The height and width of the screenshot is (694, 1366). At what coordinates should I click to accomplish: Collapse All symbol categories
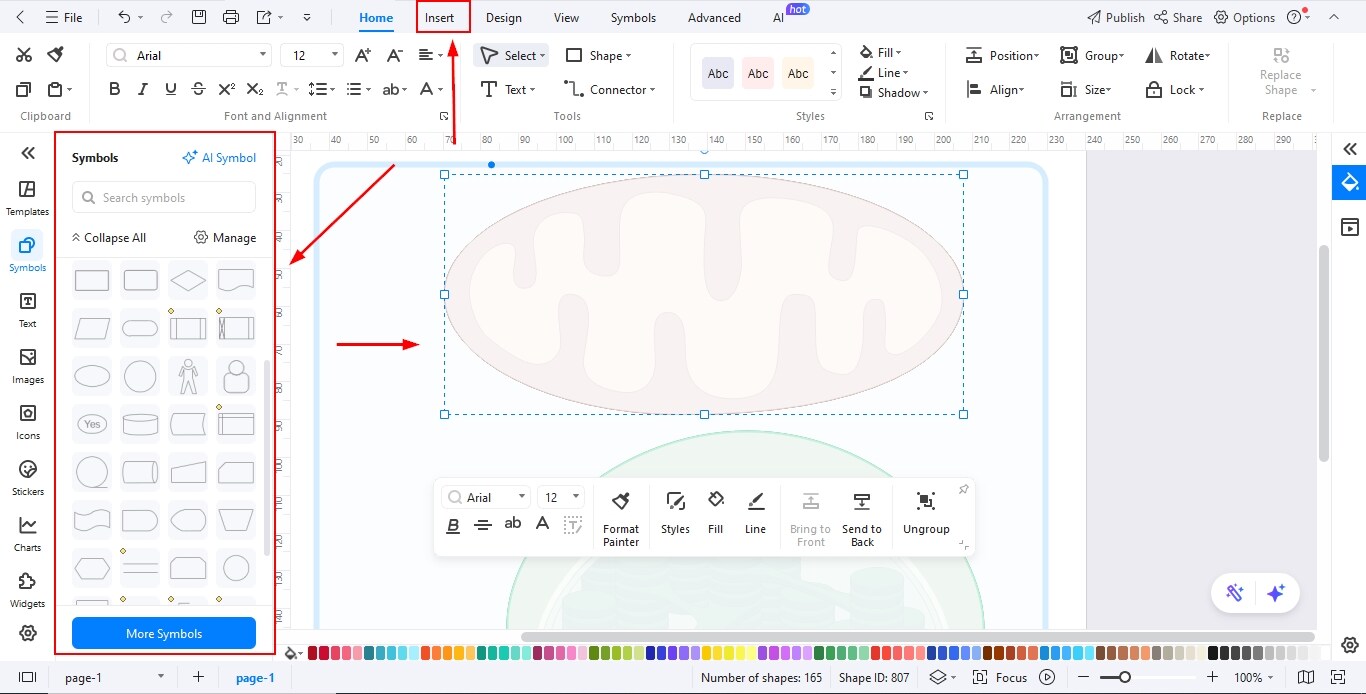tap(109, 237)
